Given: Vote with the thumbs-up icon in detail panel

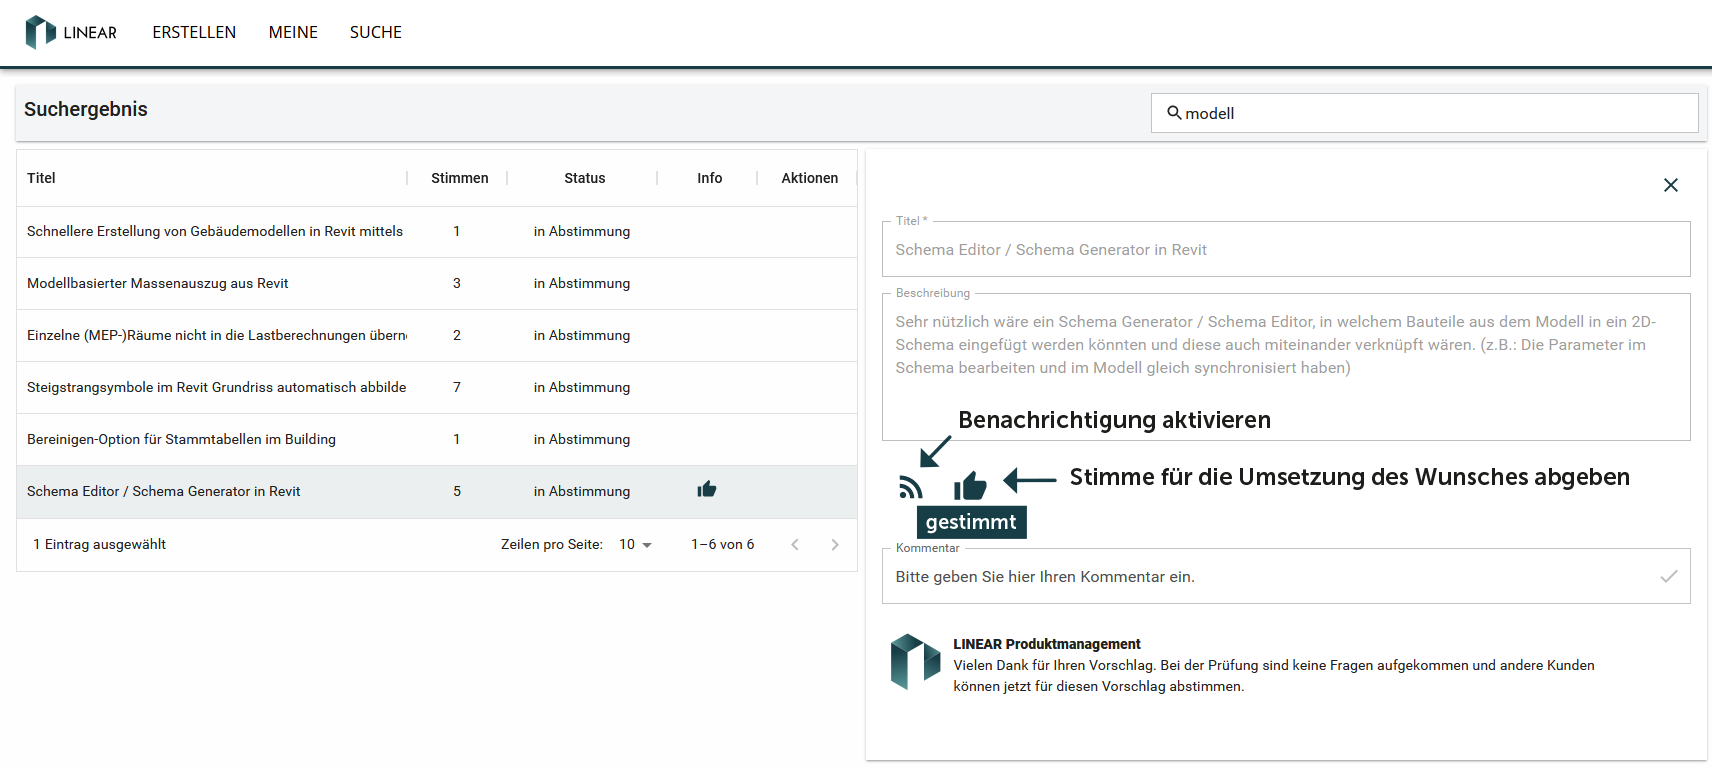Looking at the screenshot, I should pyautogui.click(x=970, y=486).
